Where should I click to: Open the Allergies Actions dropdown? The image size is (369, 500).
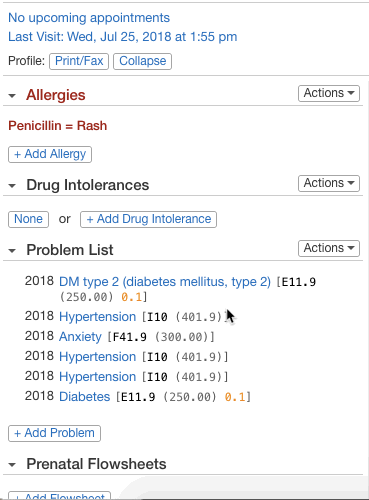[329, 93]
